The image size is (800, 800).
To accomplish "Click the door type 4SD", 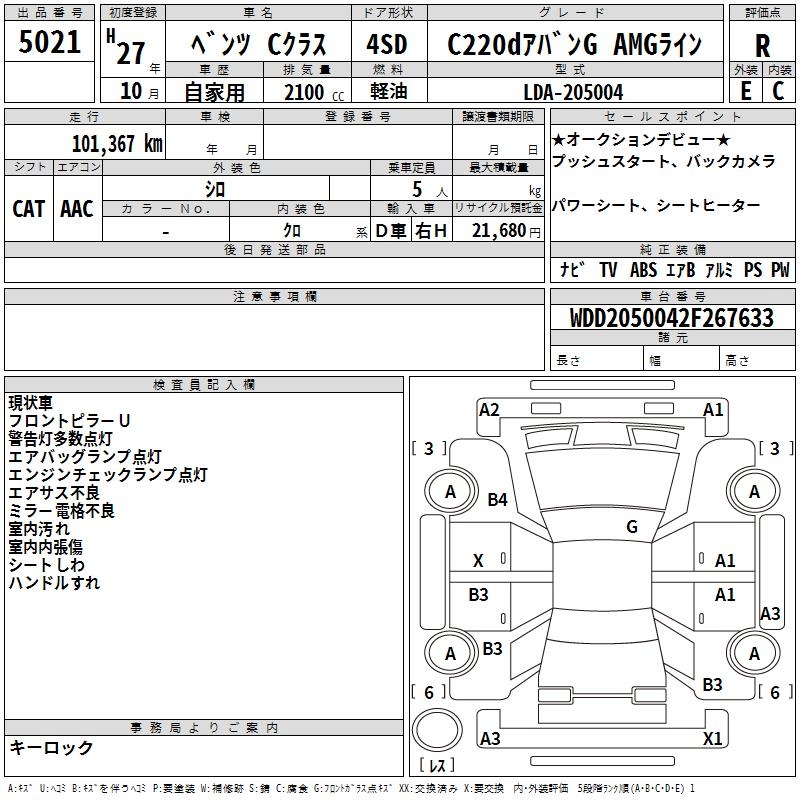I will pos(387,44).
